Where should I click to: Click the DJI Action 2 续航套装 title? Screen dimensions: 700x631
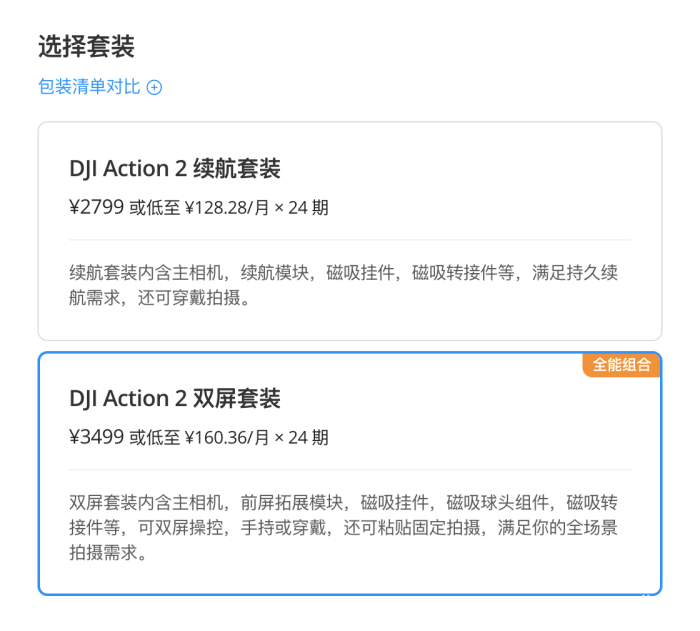[175, 168]
